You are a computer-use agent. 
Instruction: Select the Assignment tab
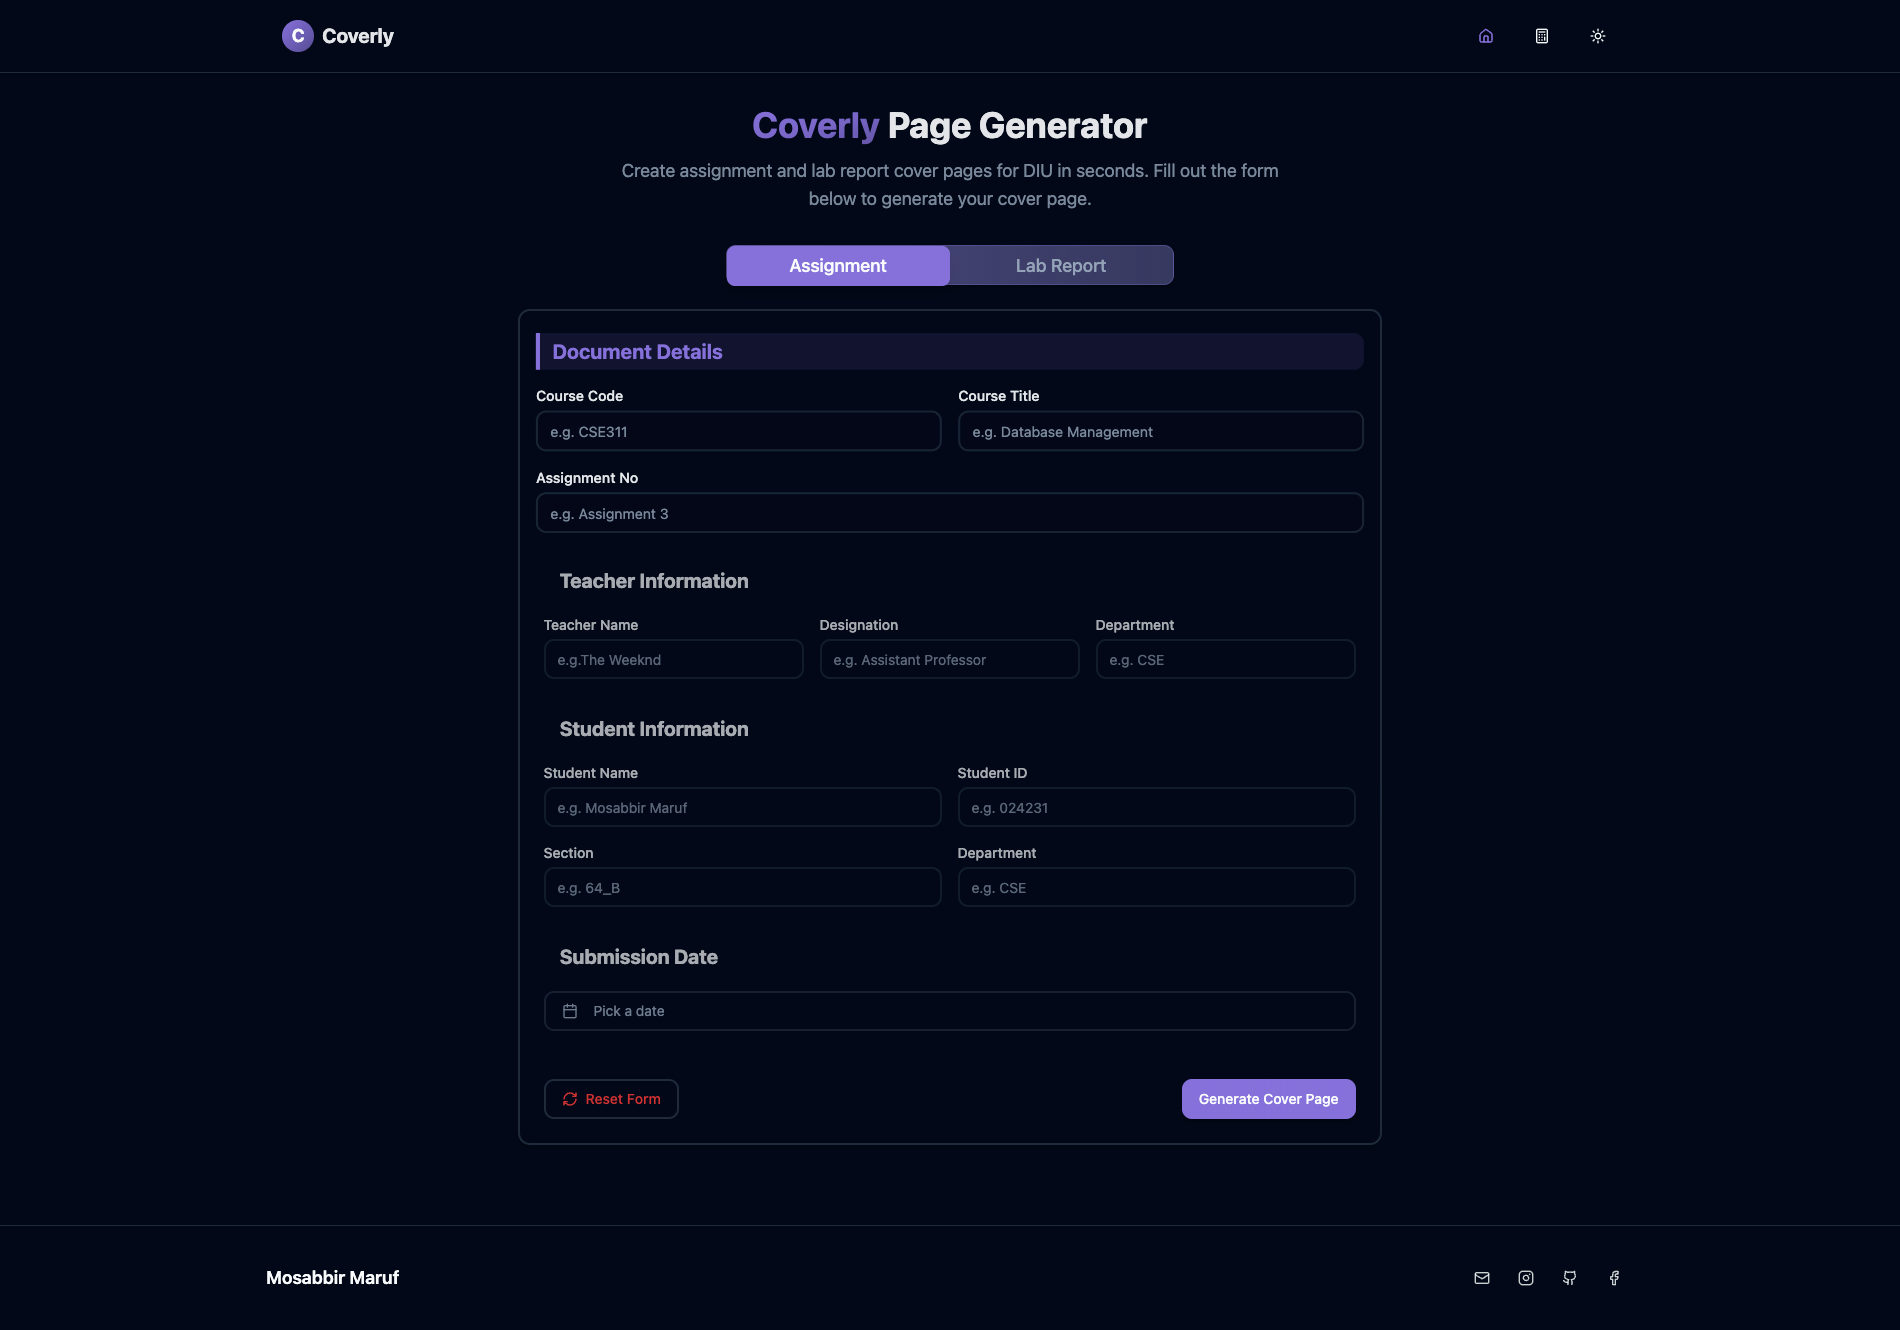point(837,265)
